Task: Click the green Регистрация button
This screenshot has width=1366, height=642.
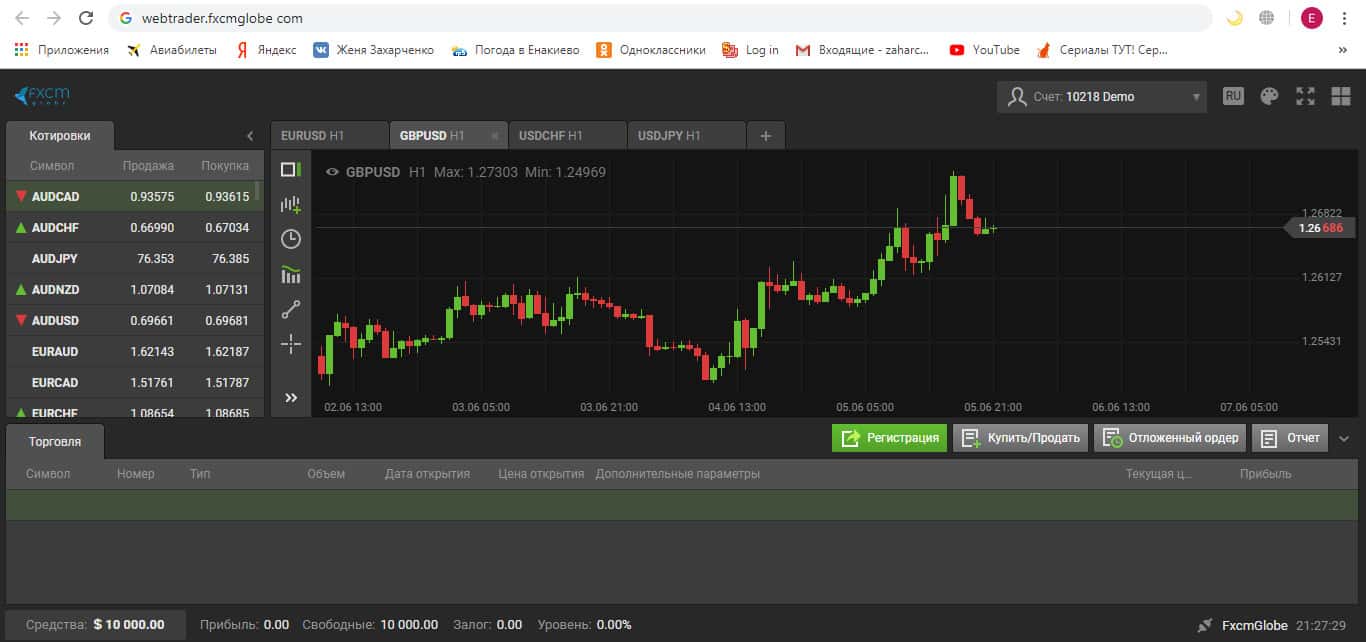Action: 889,438
